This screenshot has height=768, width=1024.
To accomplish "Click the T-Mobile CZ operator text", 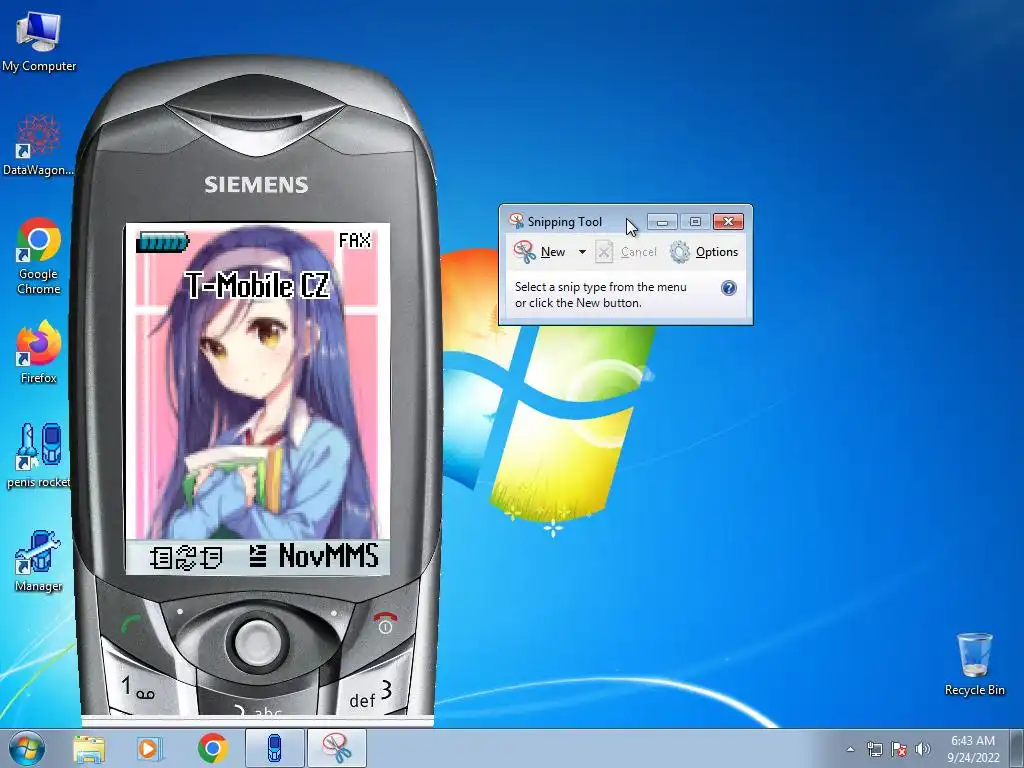I will click(x=257, y=285).
